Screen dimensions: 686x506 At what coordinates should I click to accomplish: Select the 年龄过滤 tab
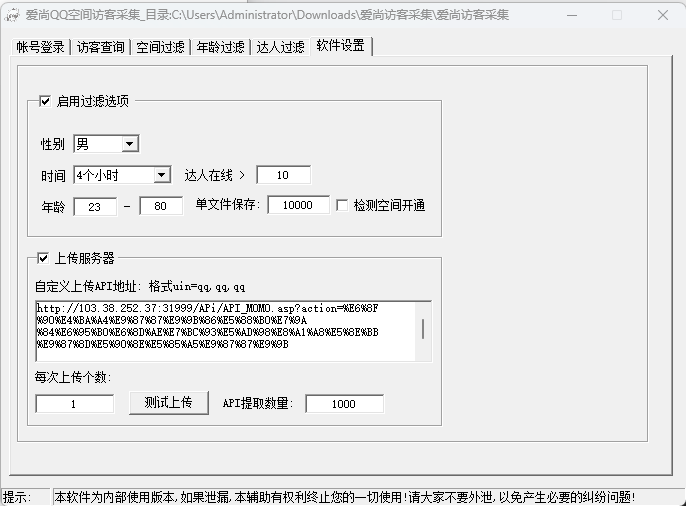click(221, 47)
